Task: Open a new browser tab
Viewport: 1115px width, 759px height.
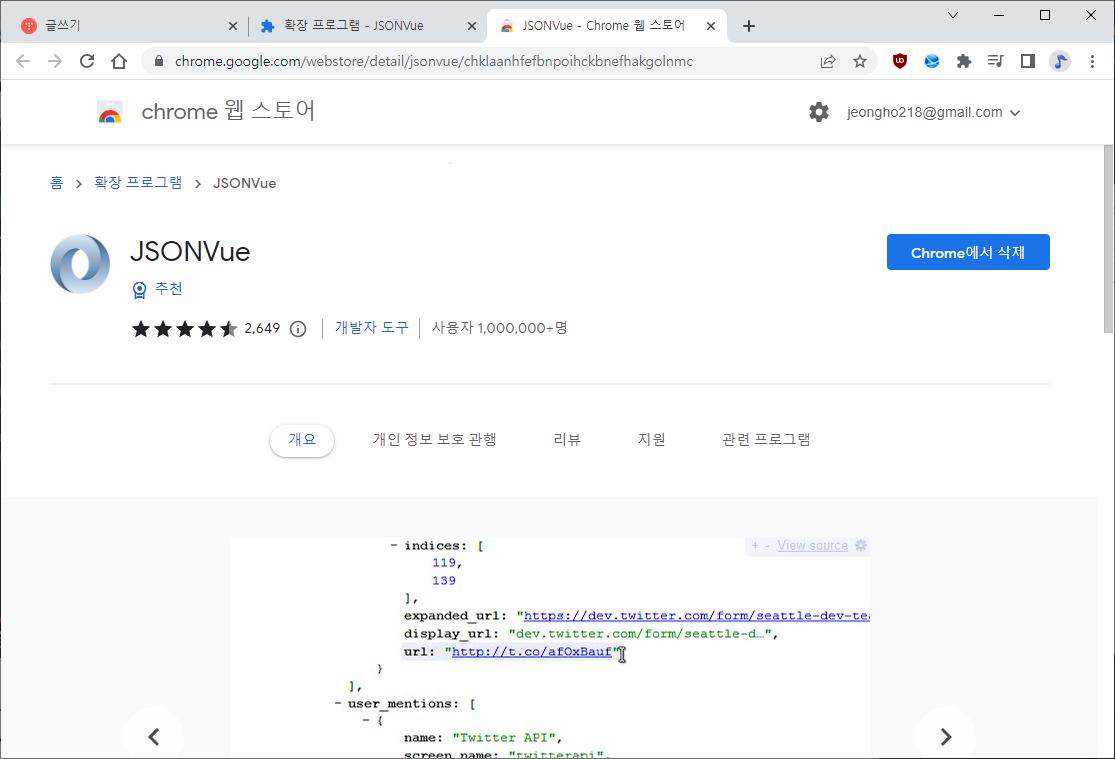Action: (x=748, y=26)
